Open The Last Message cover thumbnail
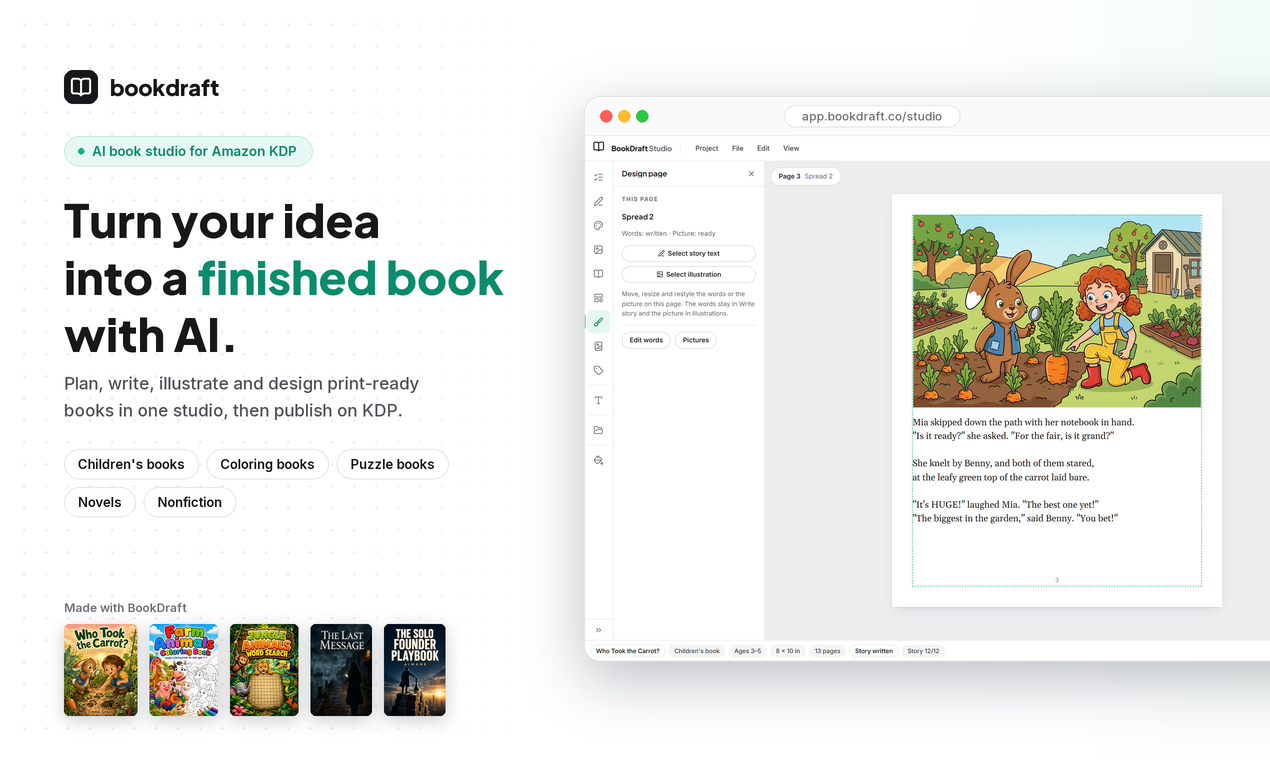This screenshot has height=760, width=1270. point(341,670)
